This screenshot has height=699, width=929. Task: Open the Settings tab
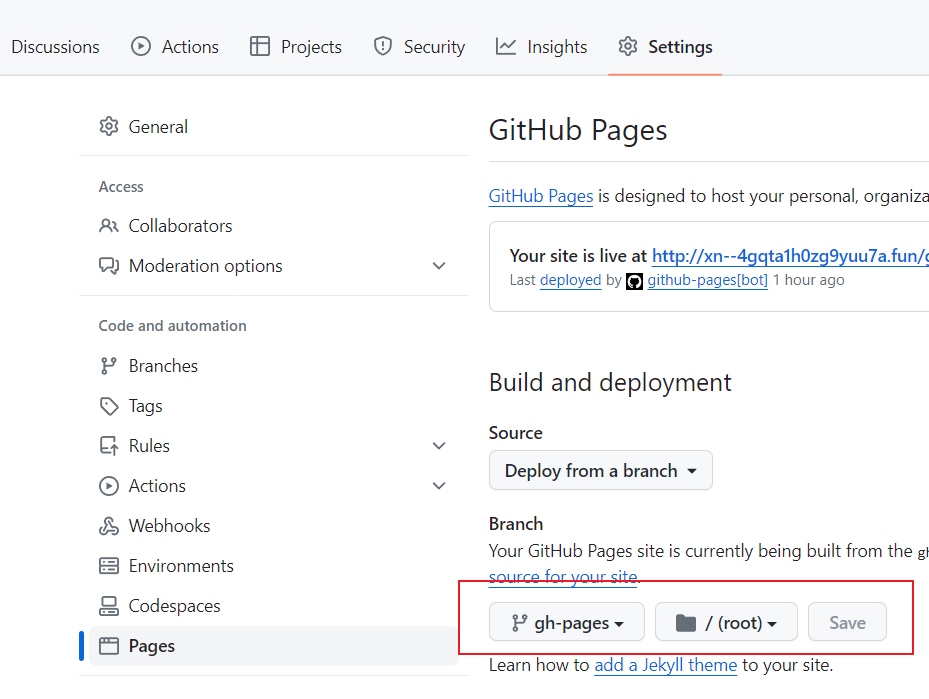(x=665, y=47)
